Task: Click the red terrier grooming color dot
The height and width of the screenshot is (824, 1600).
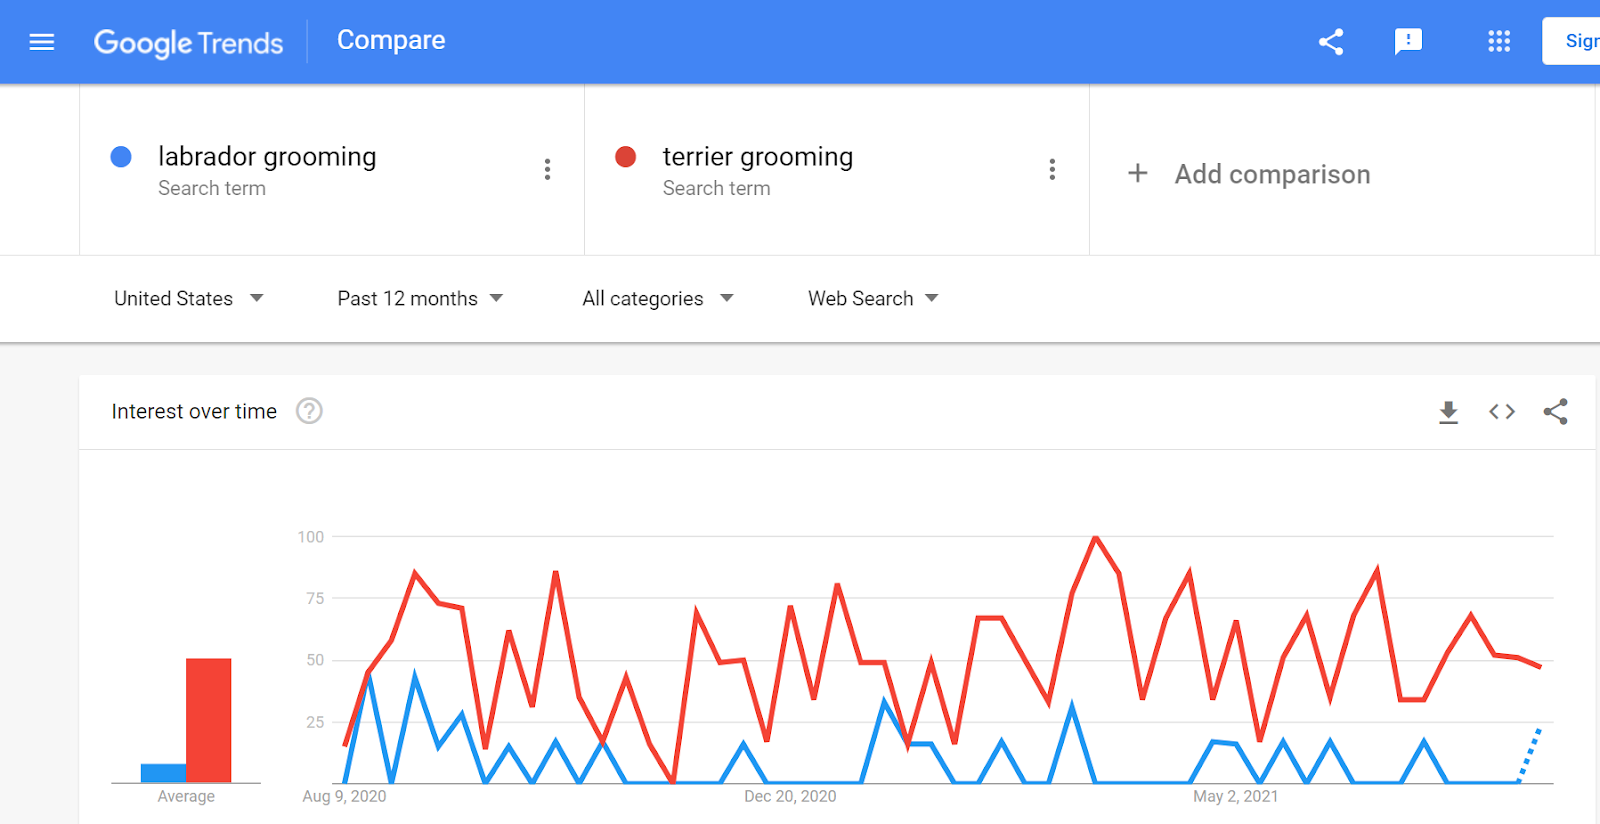Action: [626, 157]
